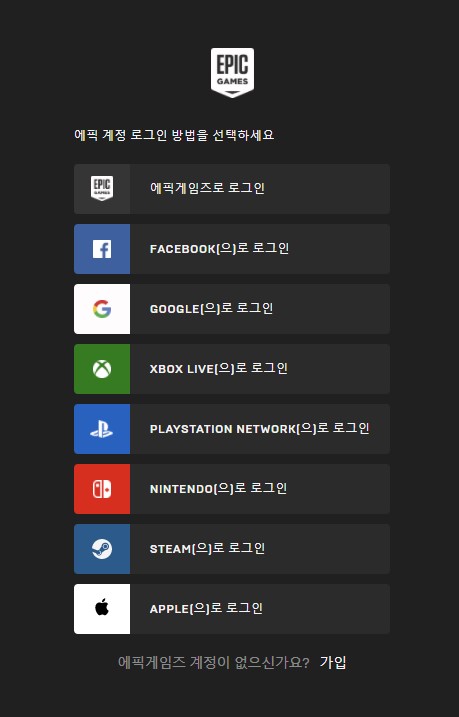This screenshot has width=459, height=717.
Task: Choose 'NINTENDO(으)로 로그인' label text
Action: click(219, 488)
